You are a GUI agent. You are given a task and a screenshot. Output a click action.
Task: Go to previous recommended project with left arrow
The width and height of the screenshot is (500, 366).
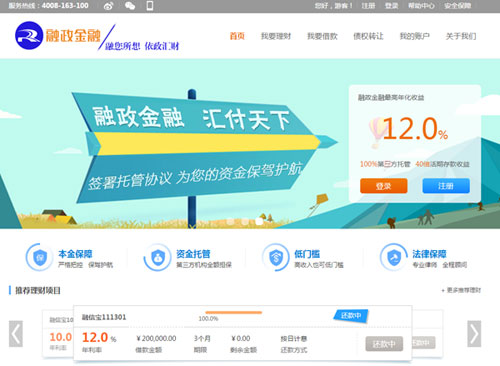coord(16,334)
